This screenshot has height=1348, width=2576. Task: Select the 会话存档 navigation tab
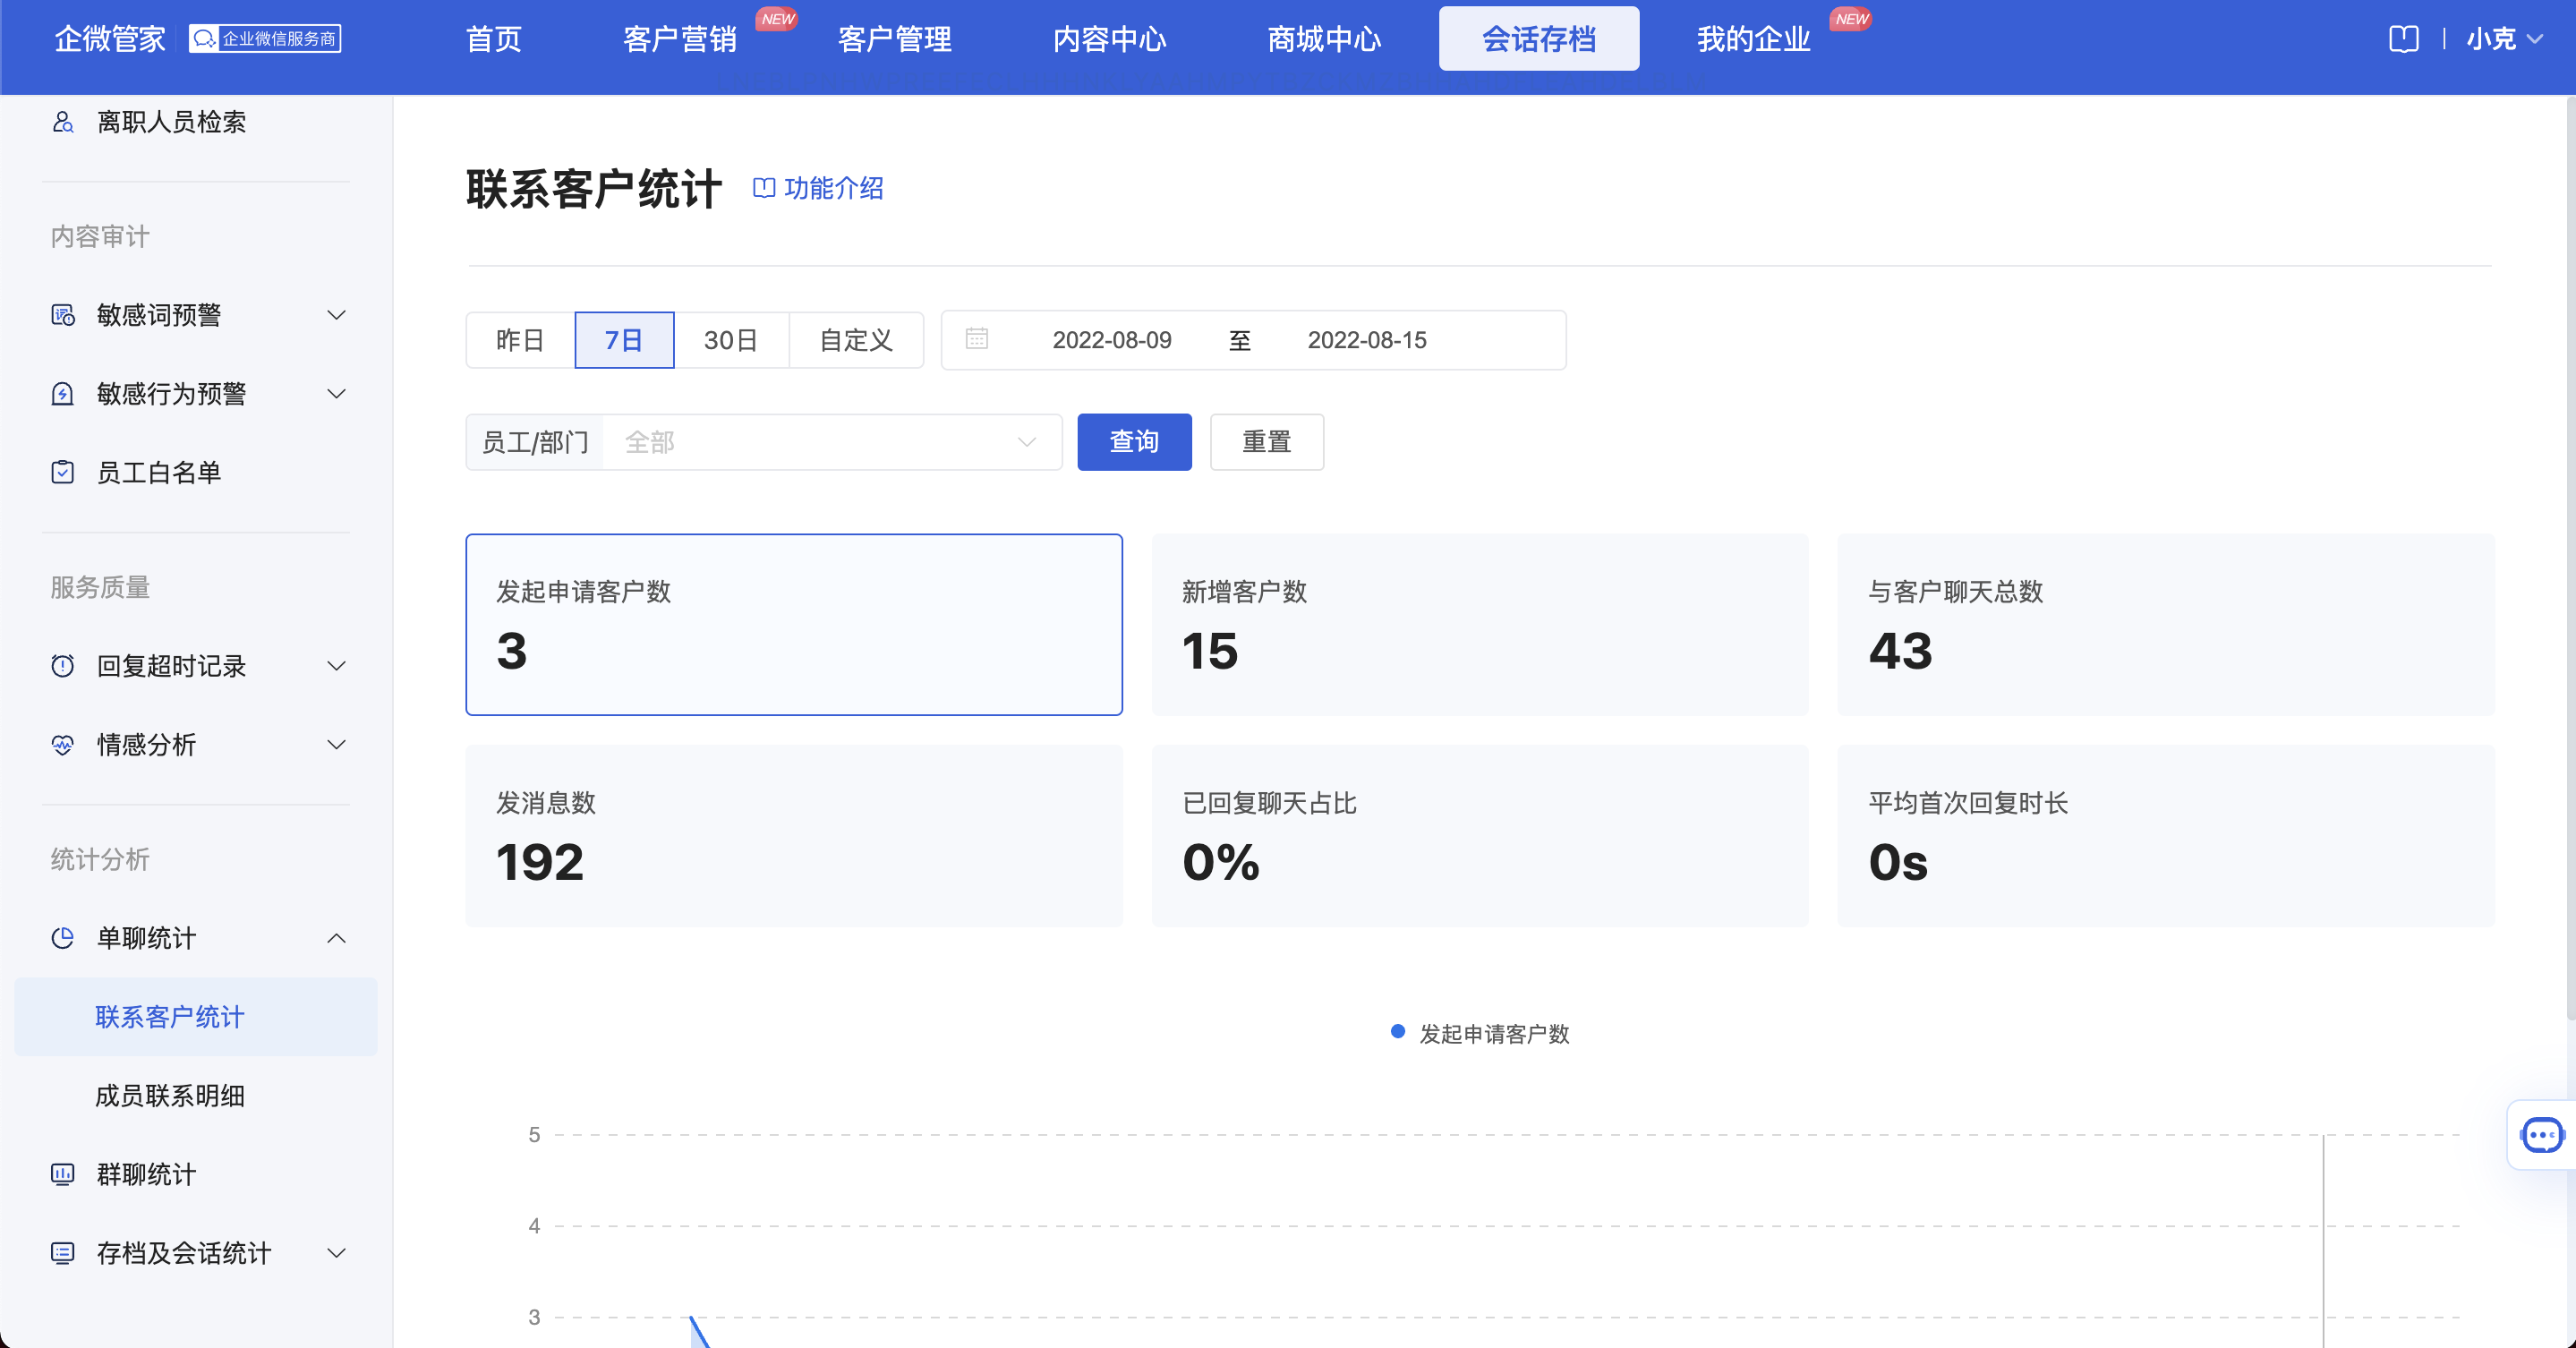1539,39
